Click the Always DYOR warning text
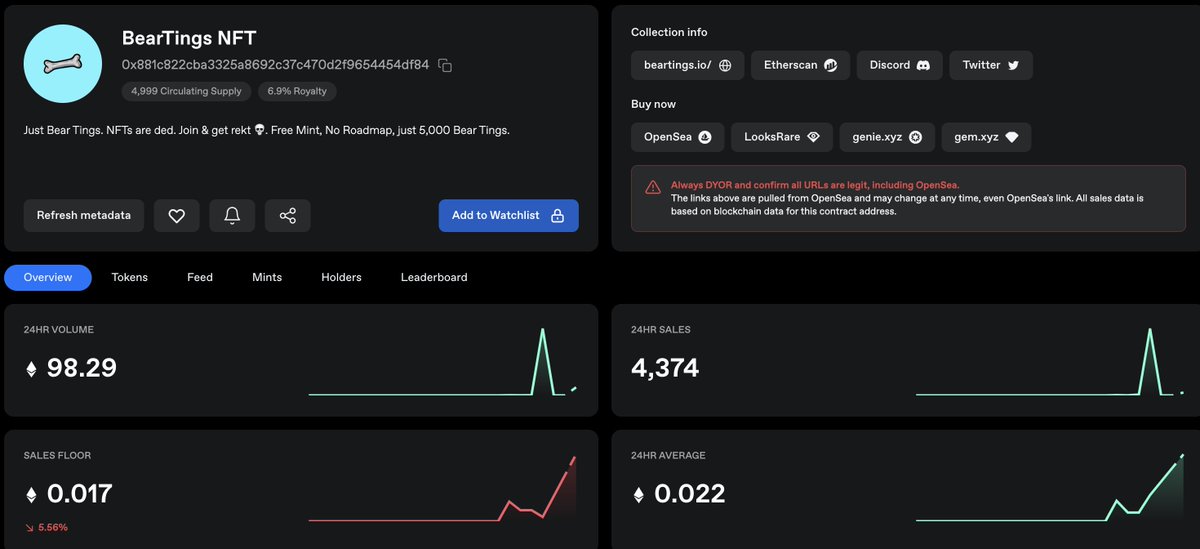The image size is (1200, 549). (815, 185)
